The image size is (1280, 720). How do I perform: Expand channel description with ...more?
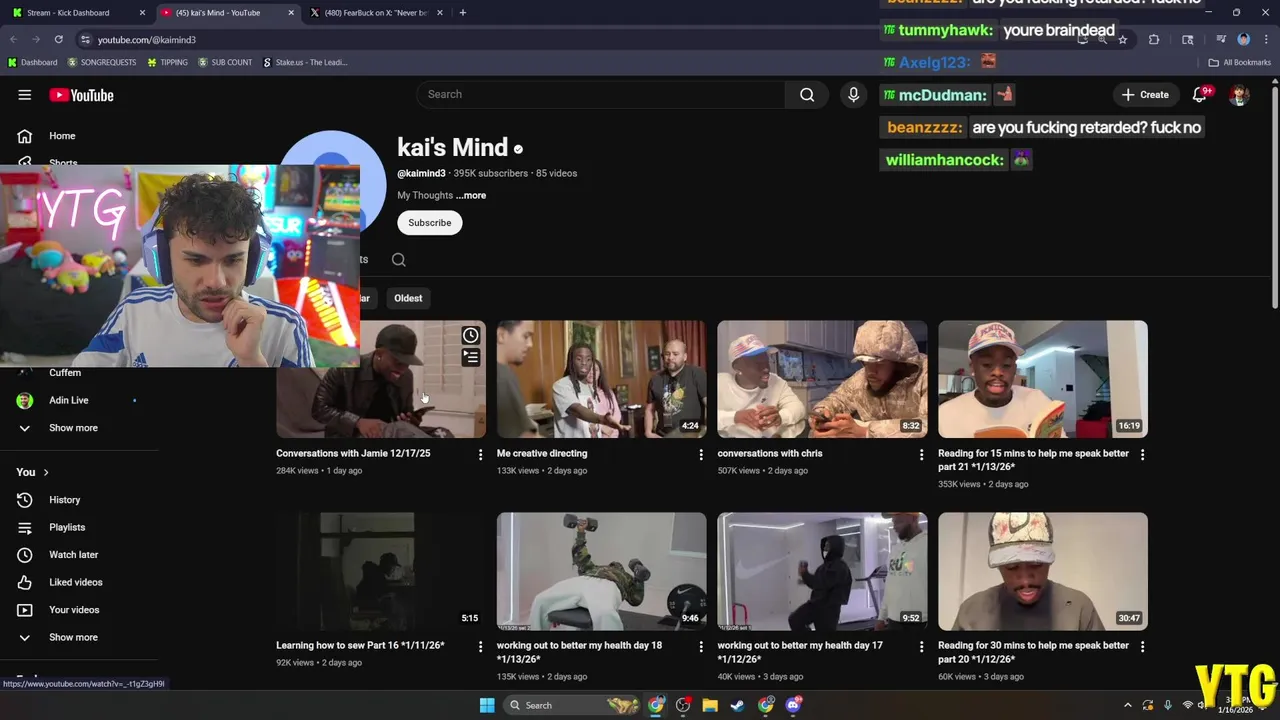point(471,196)
